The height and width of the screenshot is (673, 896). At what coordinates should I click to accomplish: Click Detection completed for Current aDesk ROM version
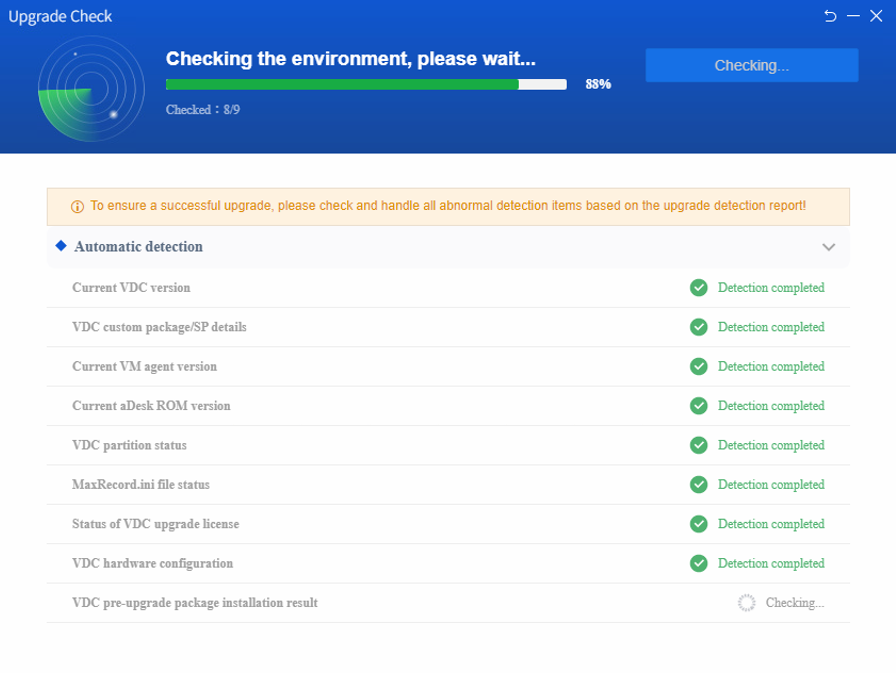coord(771,406)
